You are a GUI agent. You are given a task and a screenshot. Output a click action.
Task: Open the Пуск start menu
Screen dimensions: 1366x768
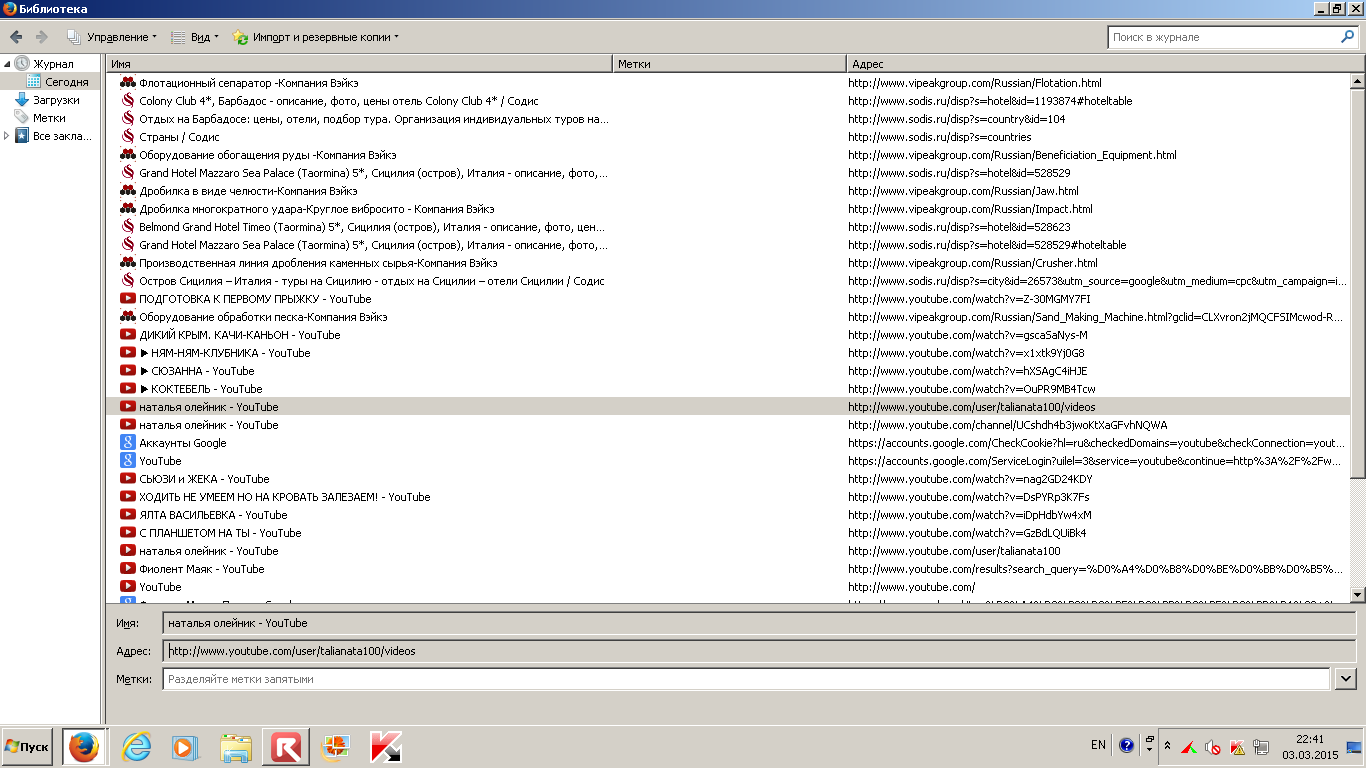(x=28, y=747)
